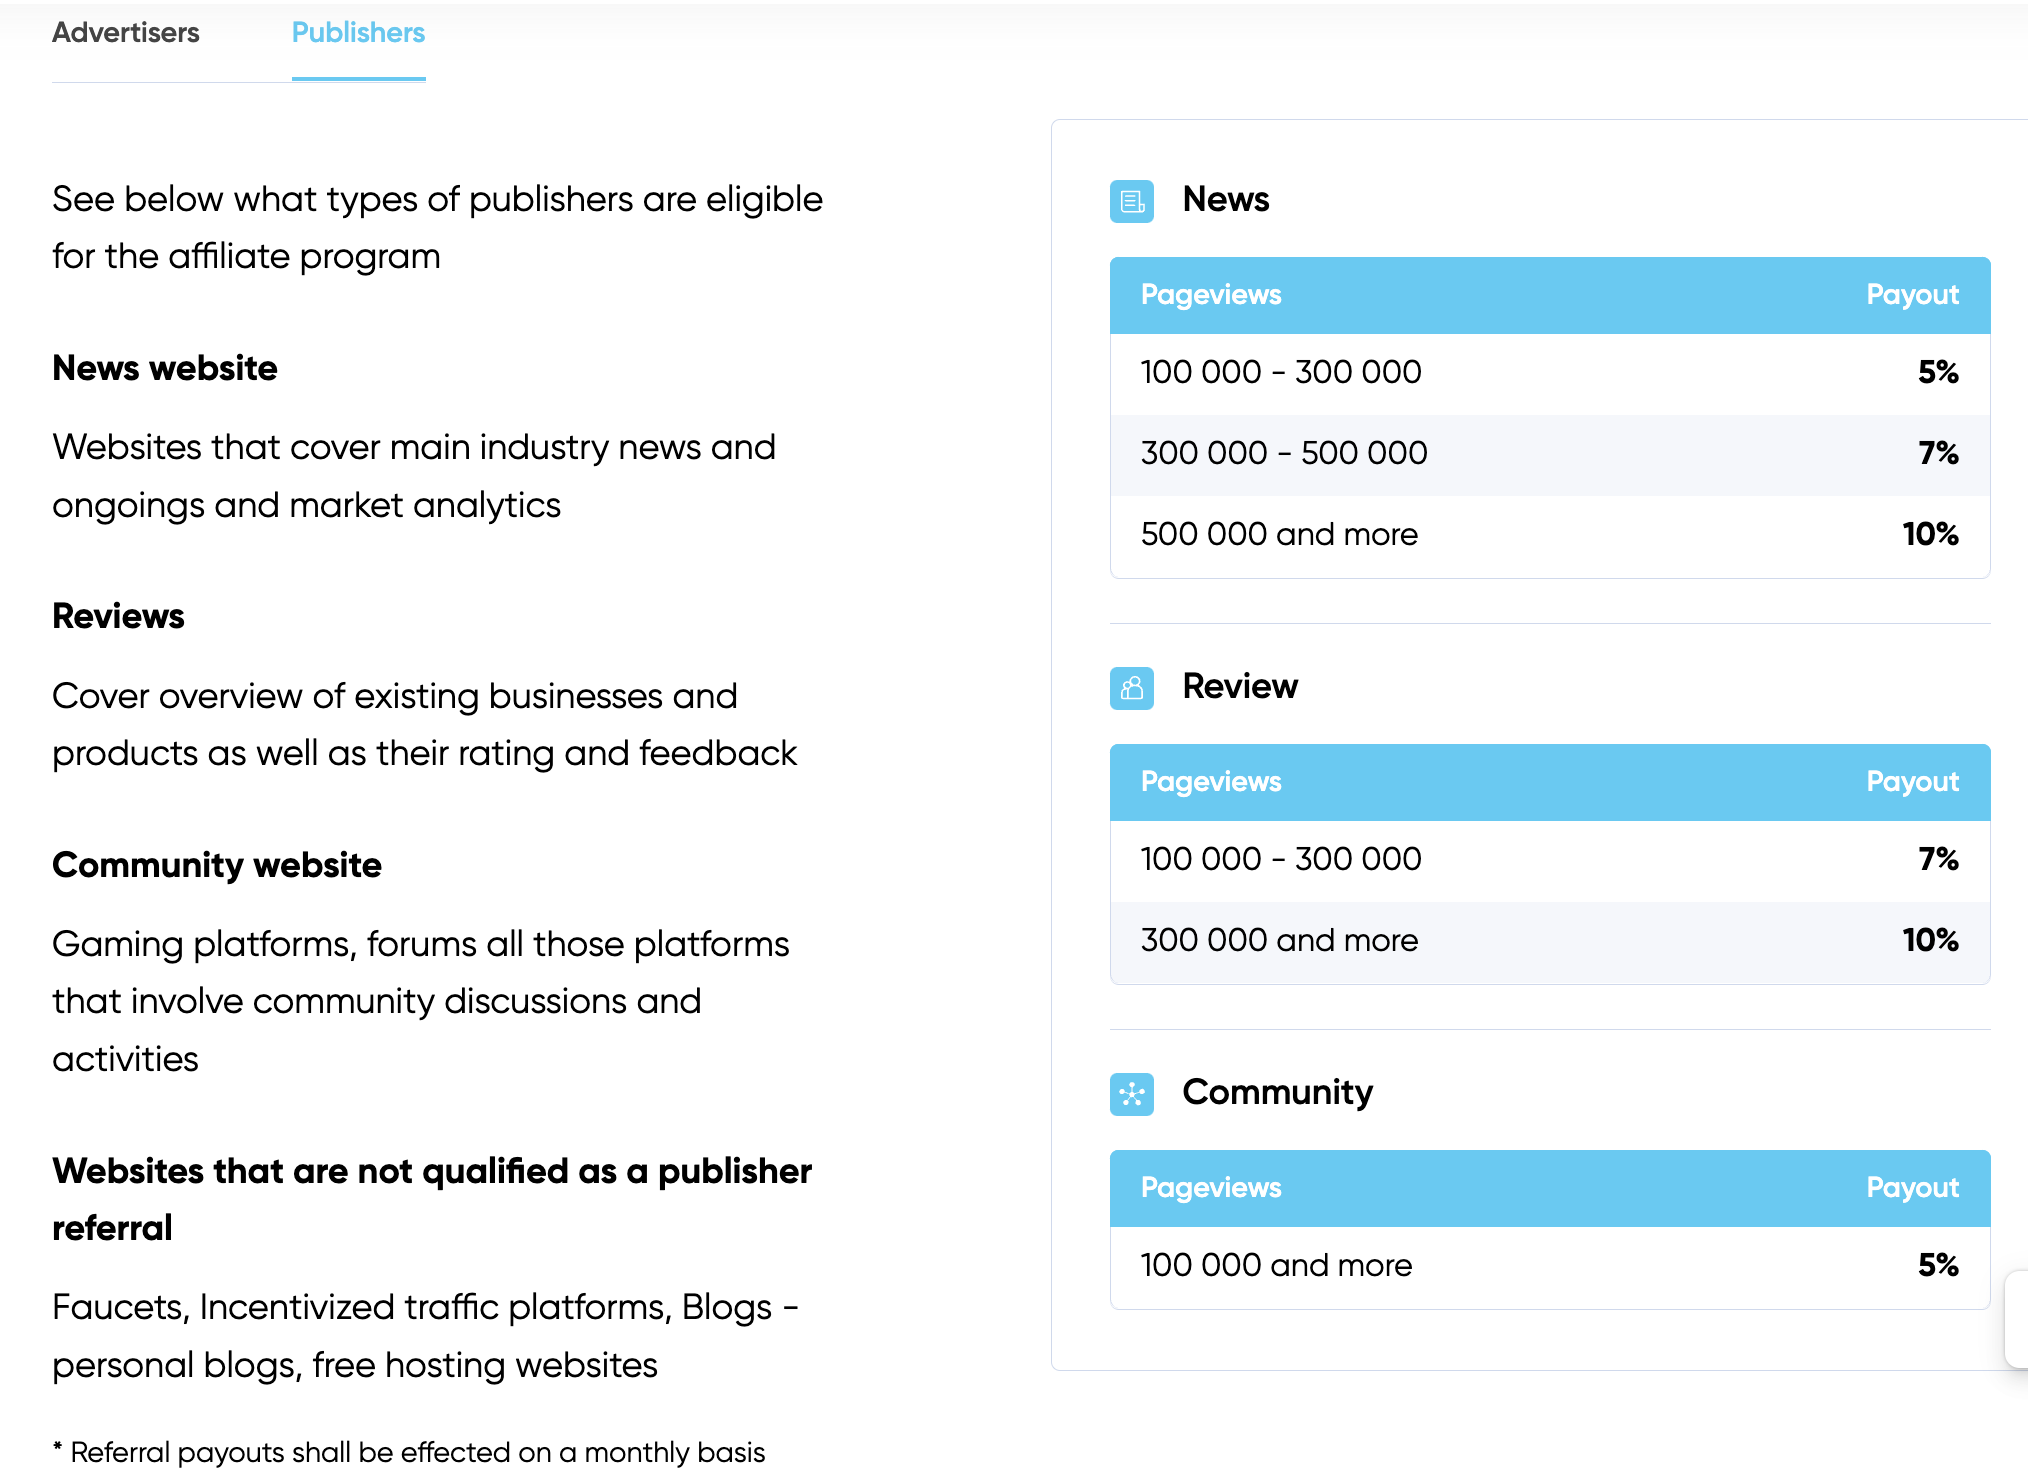Screen dimensions: 2028x1472
Task: Click the Community table Pageviews header
Action: tap(1210, 1188)
